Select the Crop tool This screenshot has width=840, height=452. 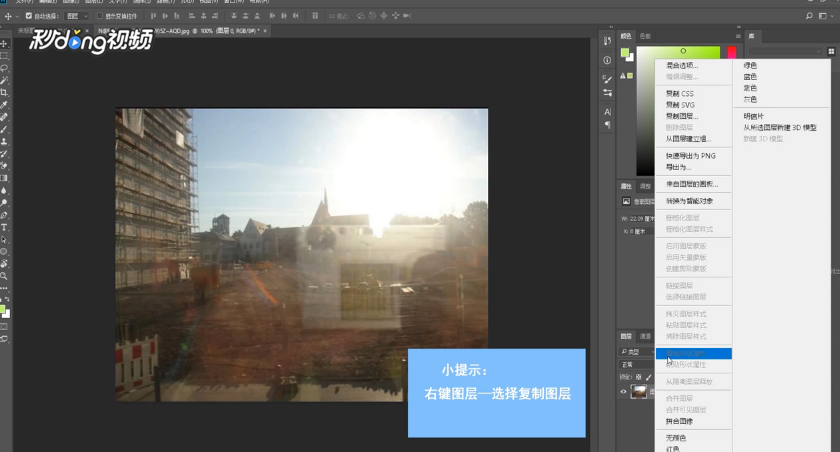4,93
